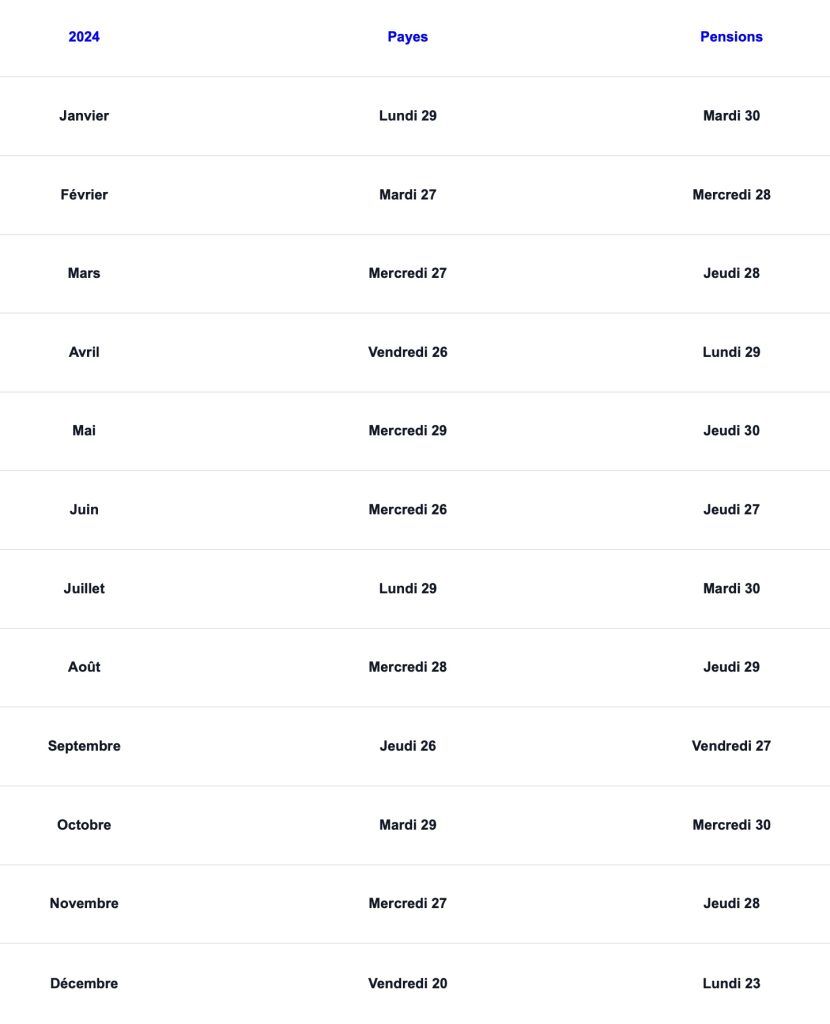Click the Payes column header

[x=408, y=37]
